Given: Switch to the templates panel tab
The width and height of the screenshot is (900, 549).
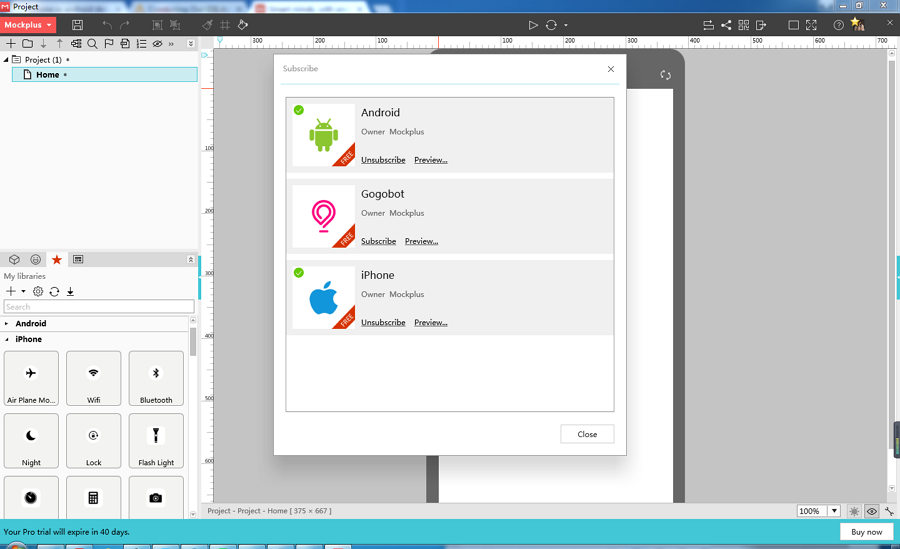Looking at the screenshot, I should (x=78, y=260).
